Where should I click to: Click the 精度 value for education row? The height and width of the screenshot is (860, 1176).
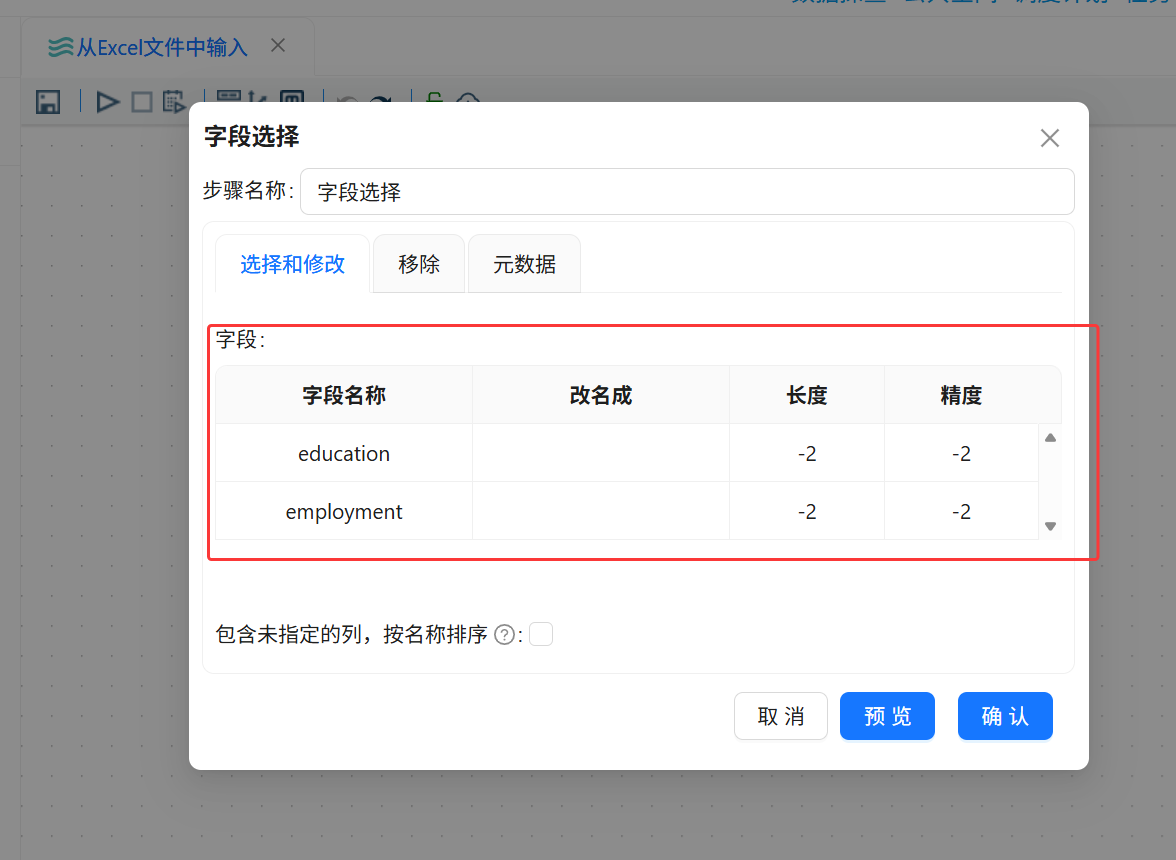point(962,453)
